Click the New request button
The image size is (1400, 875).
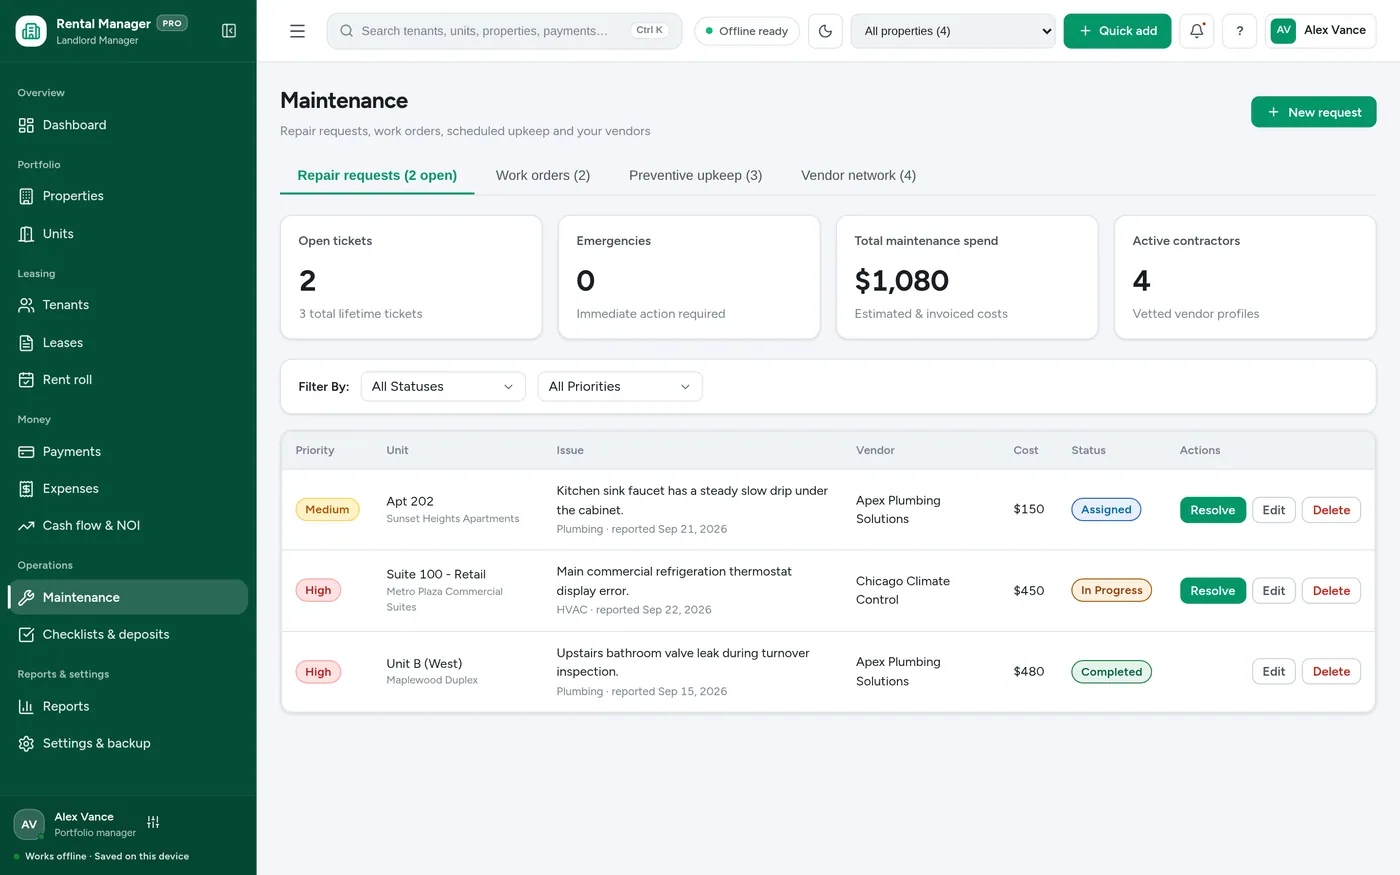tap(1314, 112)
